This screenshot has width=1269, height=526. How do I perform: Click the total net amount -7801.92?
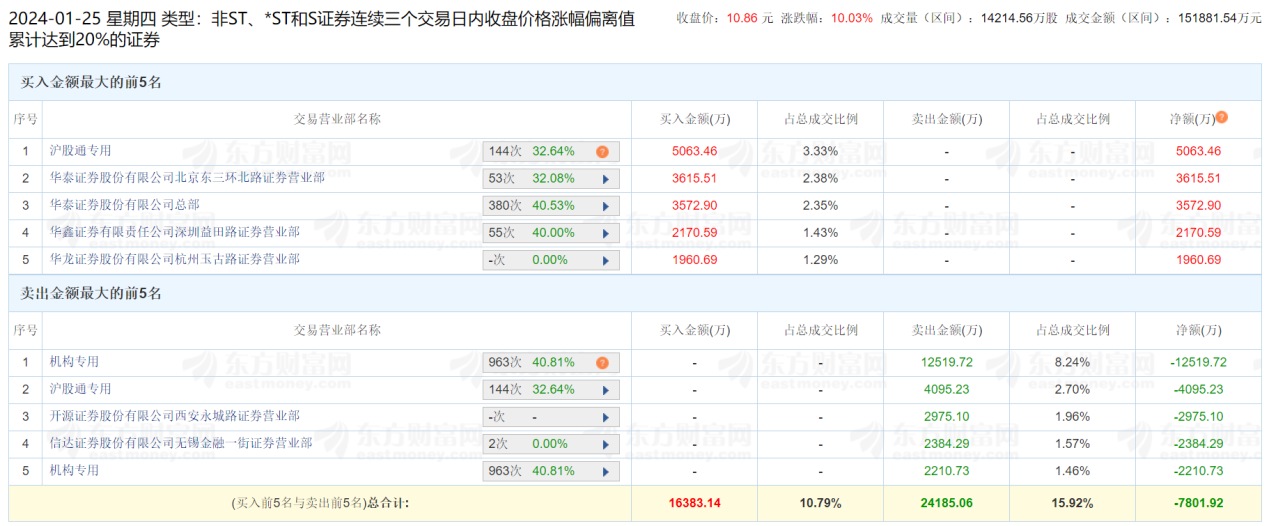(1198, 503)
